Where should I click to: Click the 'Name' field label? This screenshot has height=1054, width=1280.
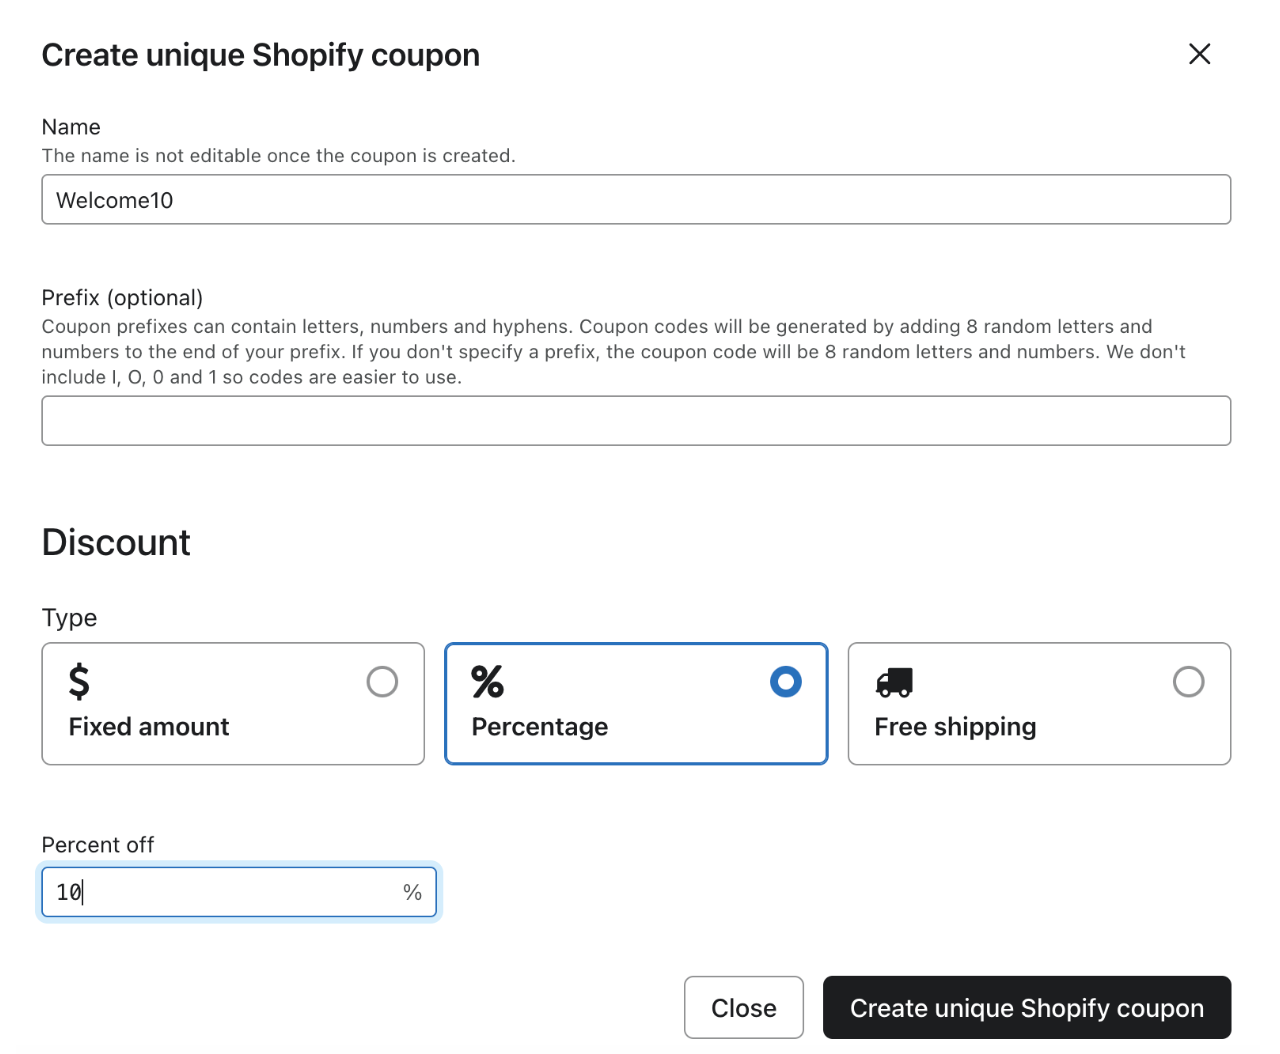coord(71,127)
